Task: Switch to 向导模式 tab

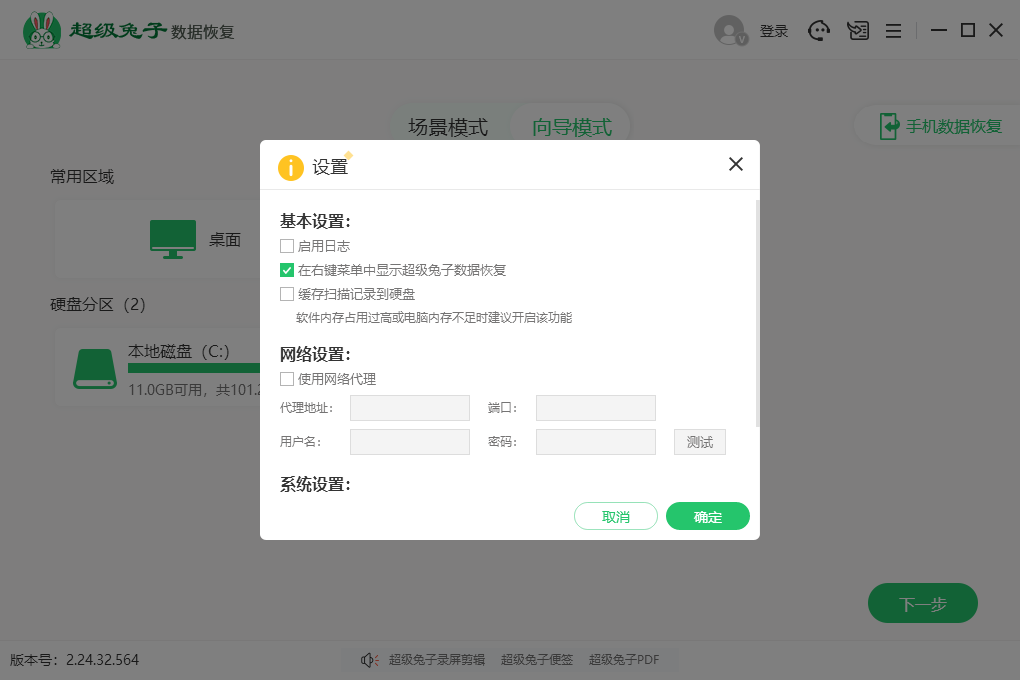Action: pyautogui.click(x=572, y=127)
